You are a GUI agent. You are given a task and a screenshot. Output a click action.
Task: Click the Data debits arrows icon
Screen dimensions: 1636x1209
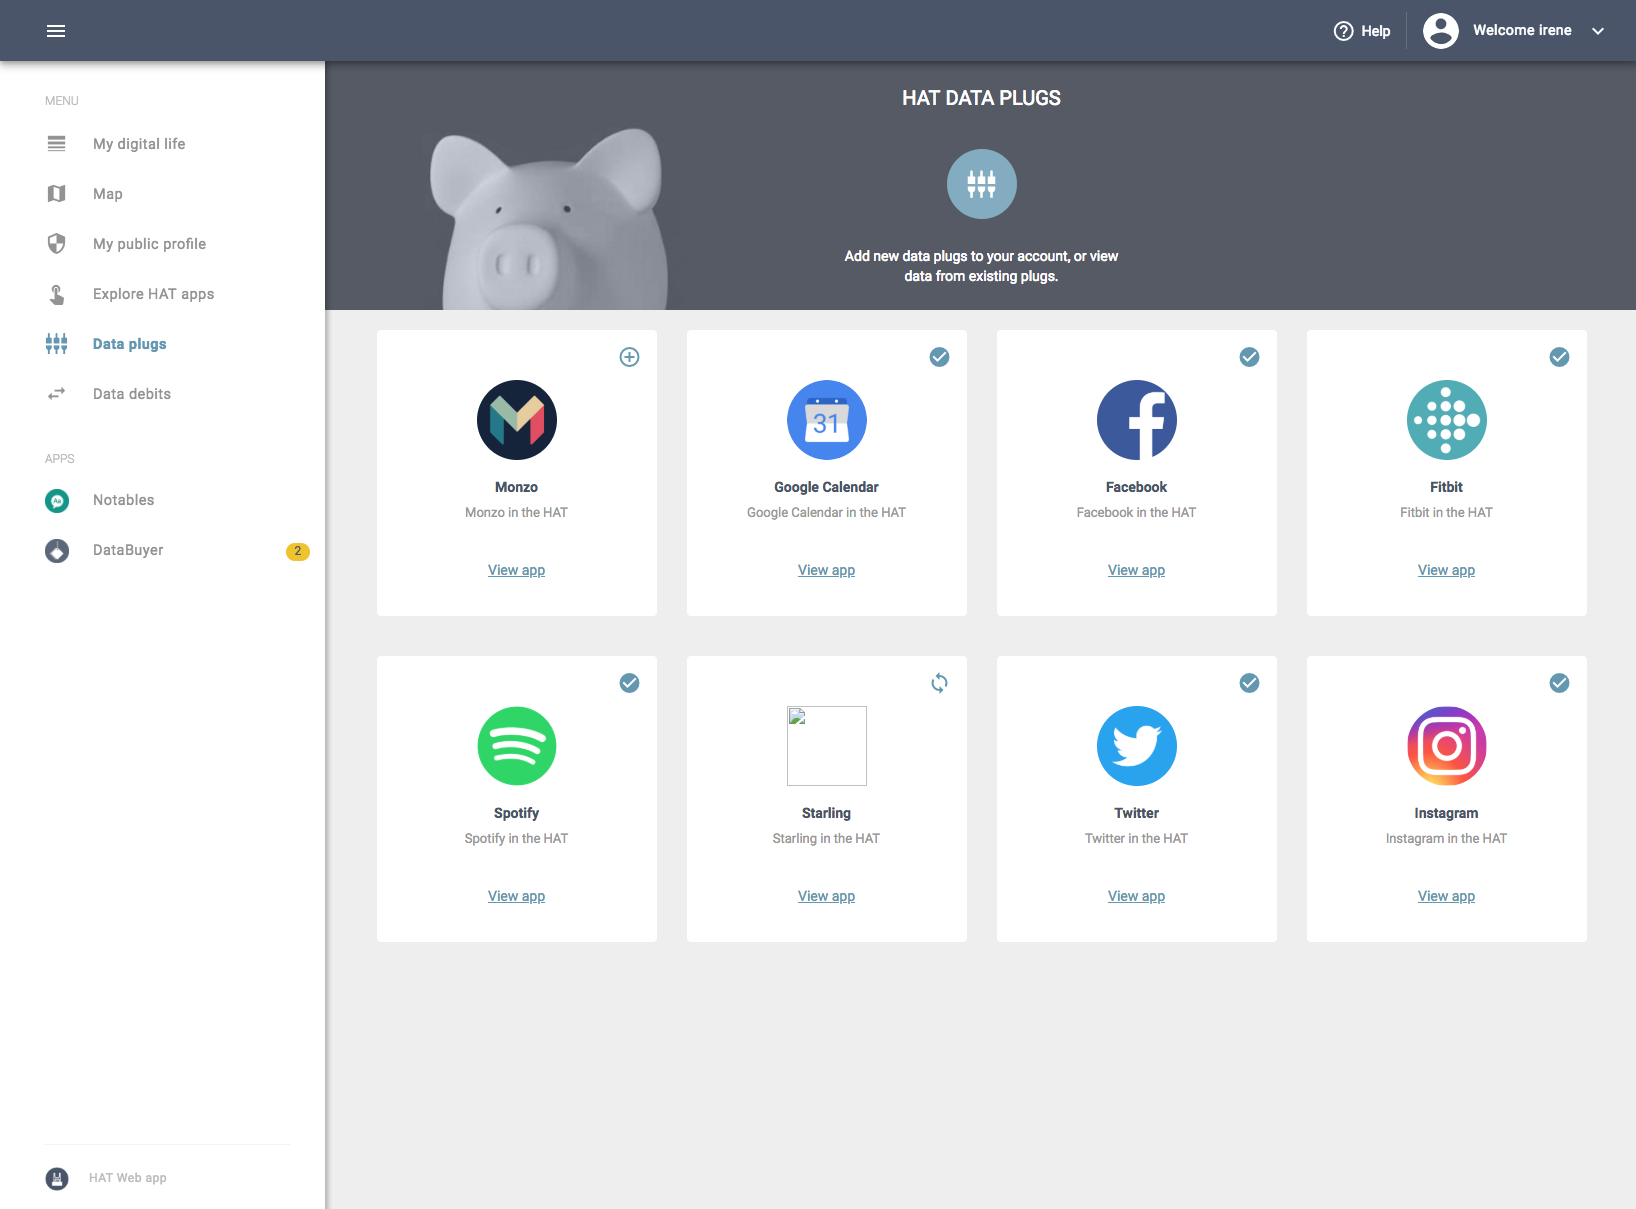[x=57, y=394]
